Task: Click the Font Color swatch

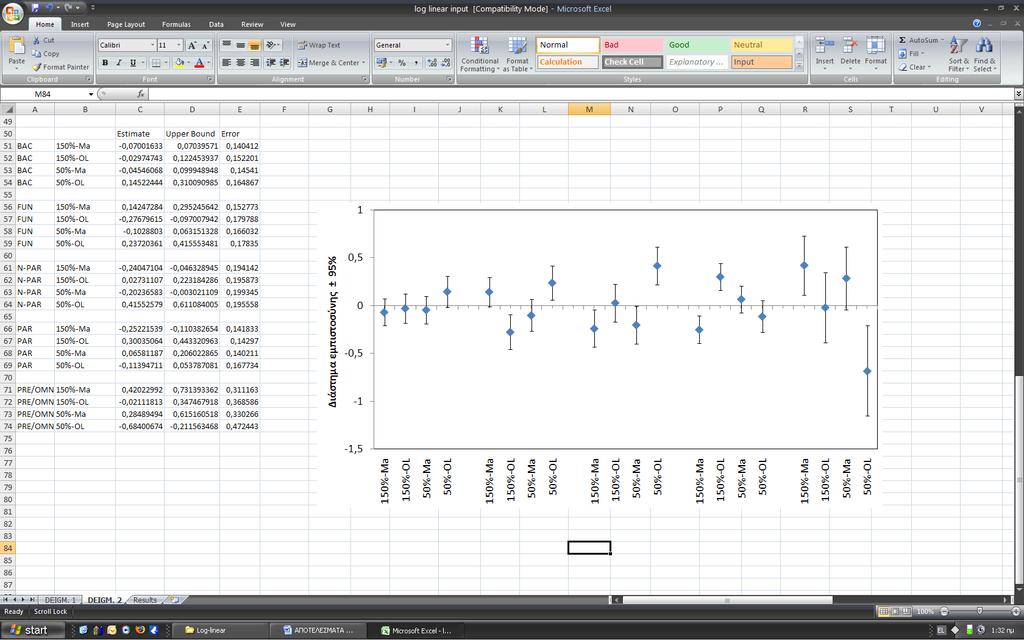Action: pos(199,63)
